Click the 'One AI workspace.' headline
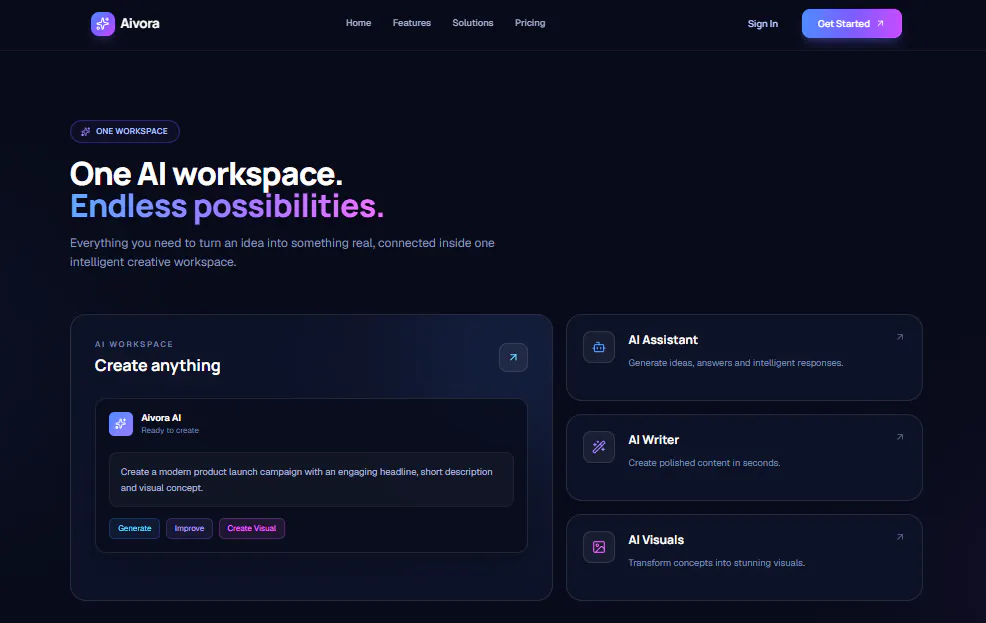The image size is (986, 623). click(206, 174)
